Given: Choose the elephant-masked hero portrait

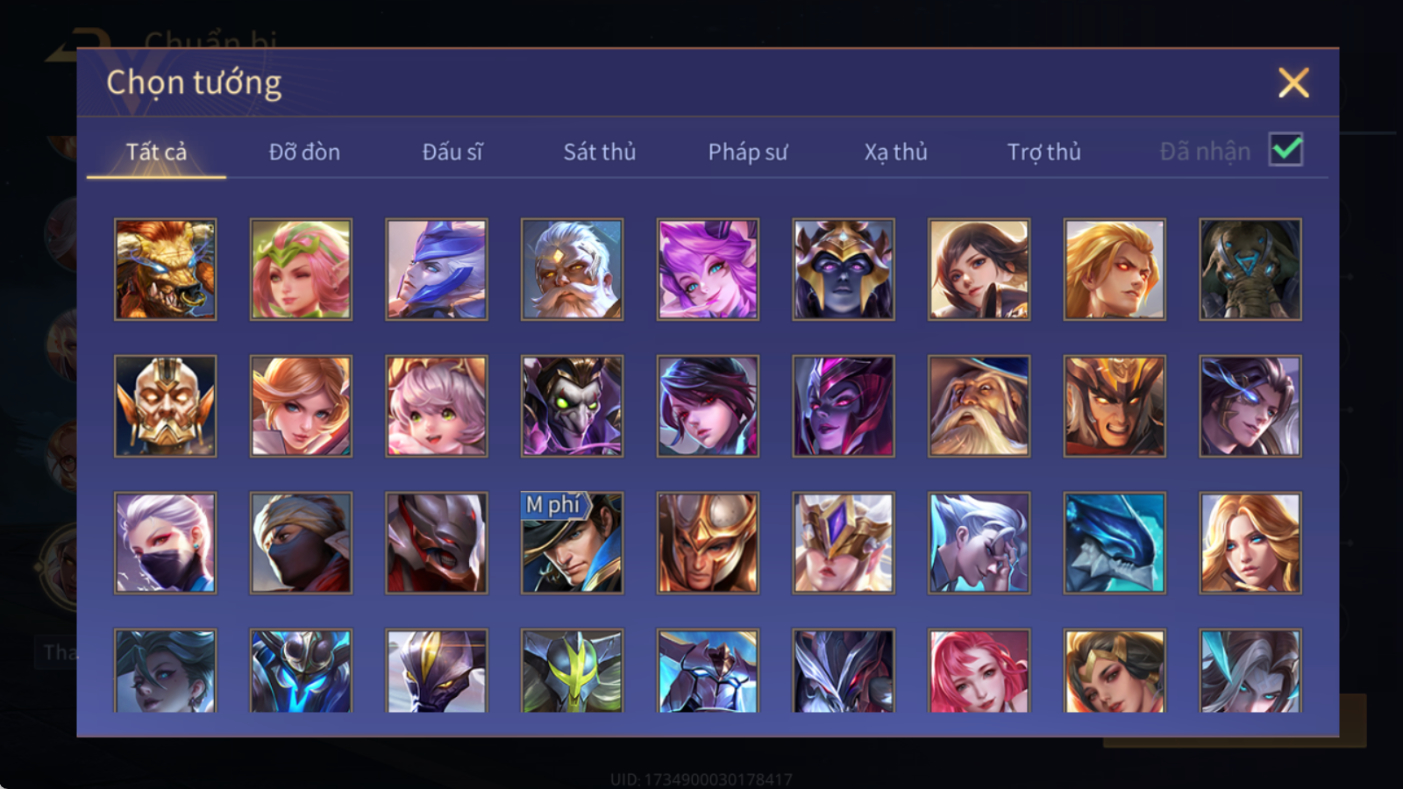Looking at the screenshot, I should click(1250, 270).
